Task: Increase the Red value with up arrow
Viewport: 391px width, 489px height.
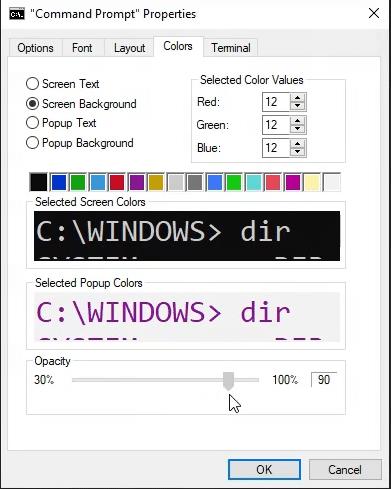Action: click(298, 98)
